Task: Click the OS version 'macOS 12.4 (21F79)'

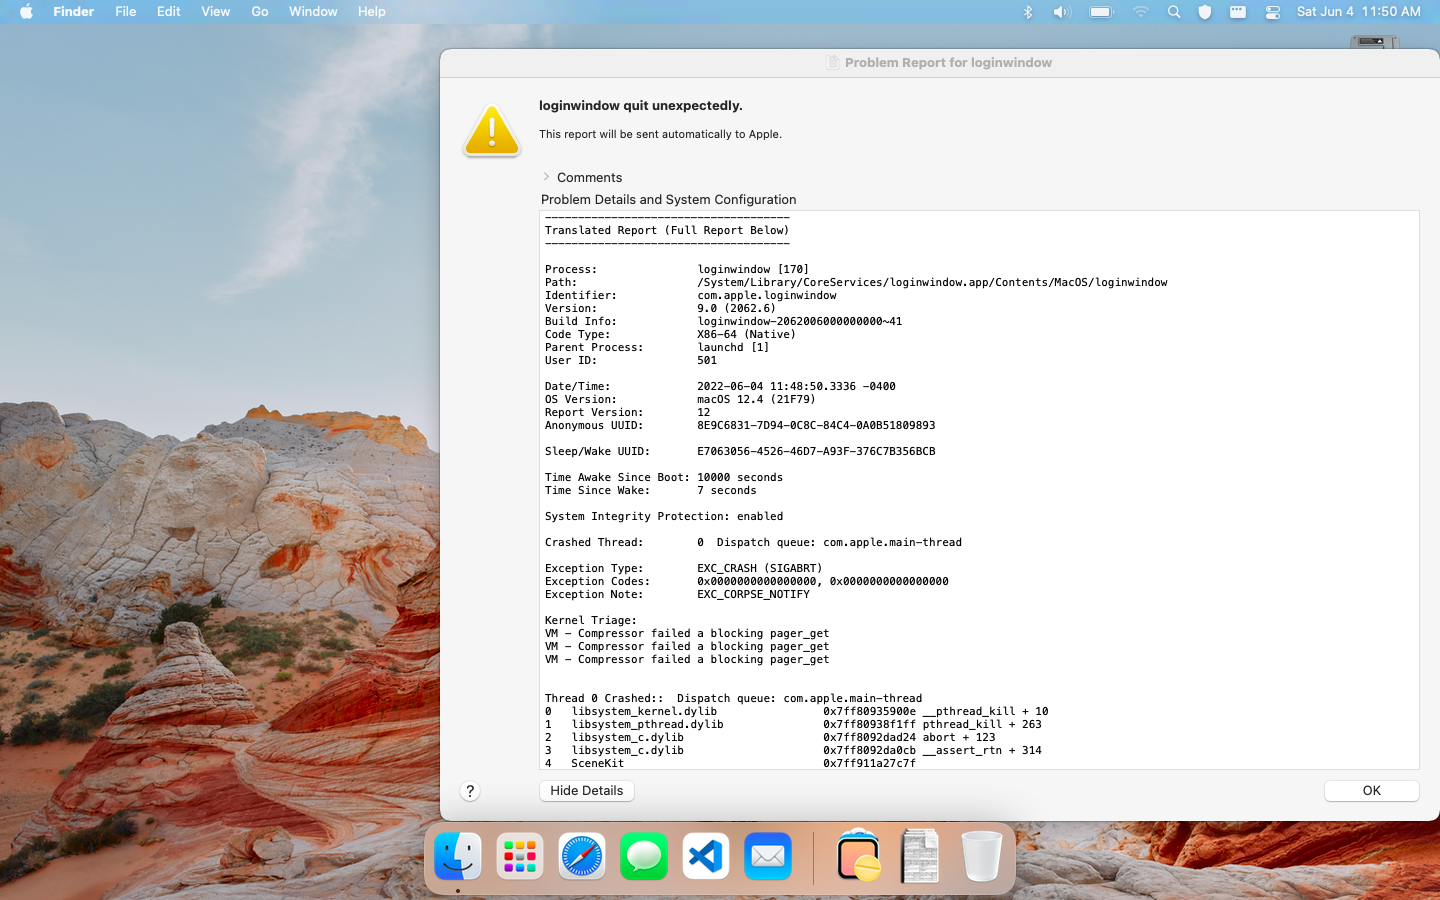Action: pos(757,400)
